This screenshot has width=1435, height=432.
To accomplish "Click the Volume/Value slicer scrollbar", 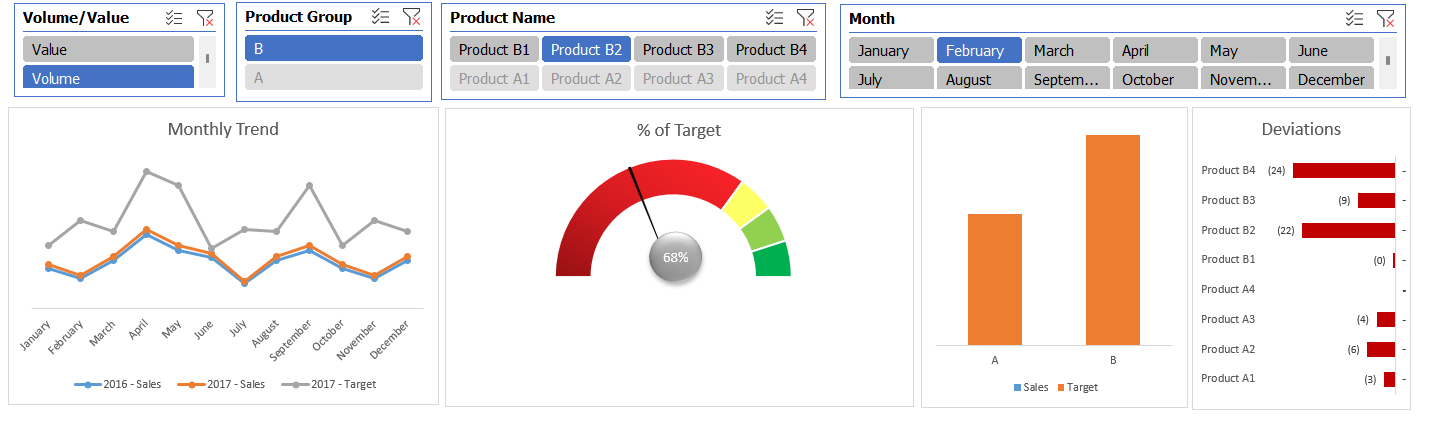I will [x=207, y=58].
